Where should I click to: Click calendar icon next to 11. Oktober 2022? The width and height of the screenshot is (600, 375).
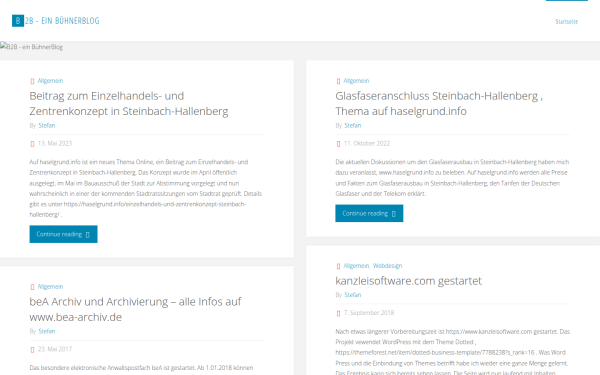coord(338,144)
